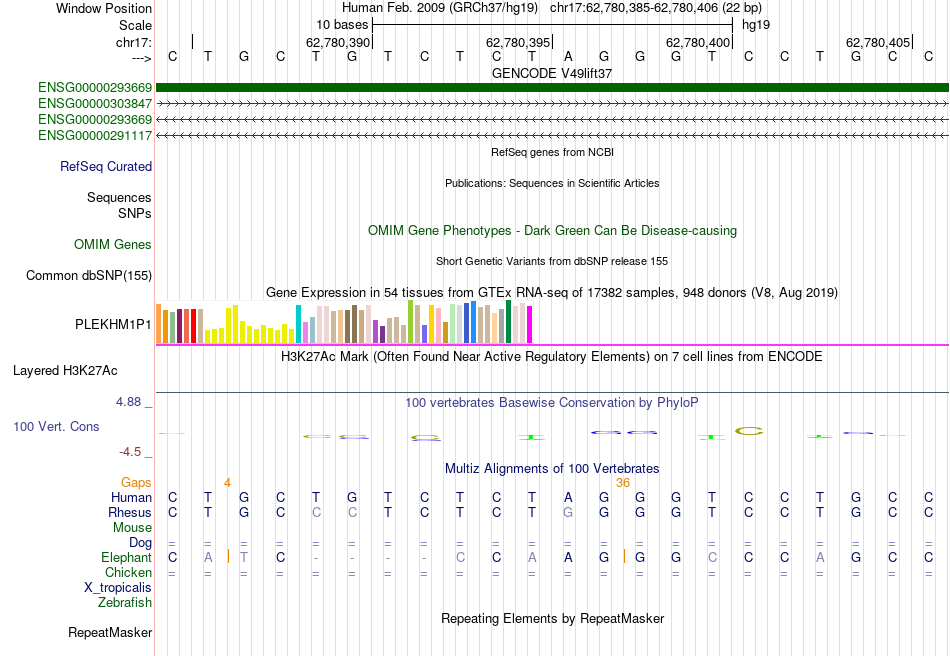Select the solid dark green GENCODE exon block
950x656 pixels.
[x=552, y=88]
